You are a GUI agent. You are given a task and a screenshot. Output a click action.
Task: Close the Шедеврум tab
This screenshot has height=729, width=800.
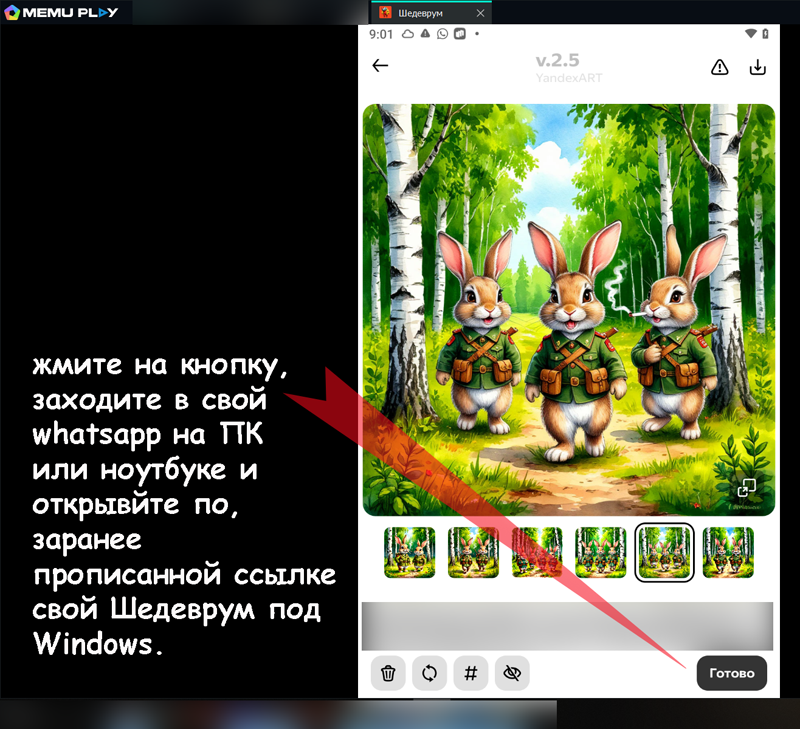click(x=480, y=13)
